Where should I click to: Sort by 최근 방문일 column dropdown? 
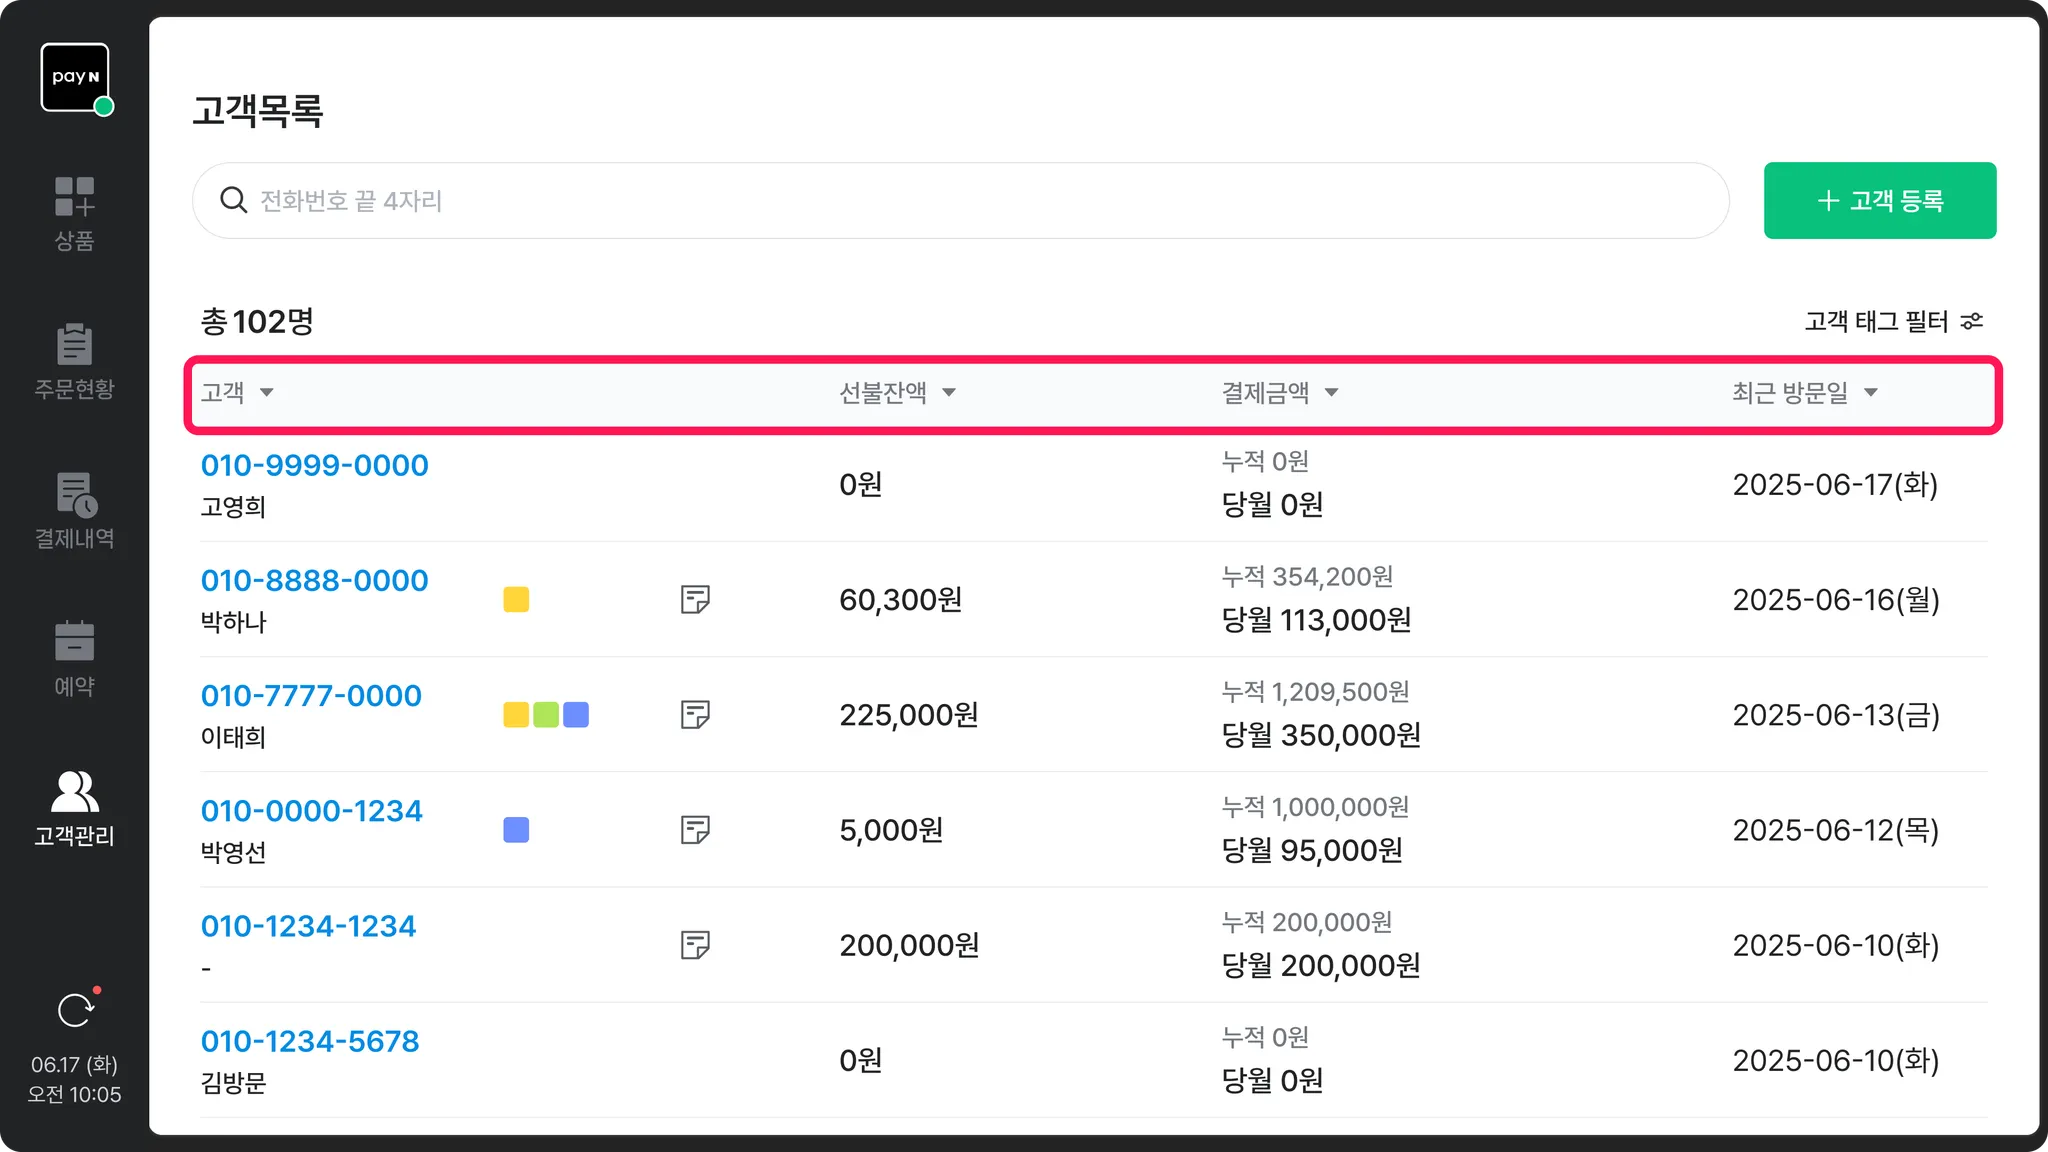click(1870, 393)
